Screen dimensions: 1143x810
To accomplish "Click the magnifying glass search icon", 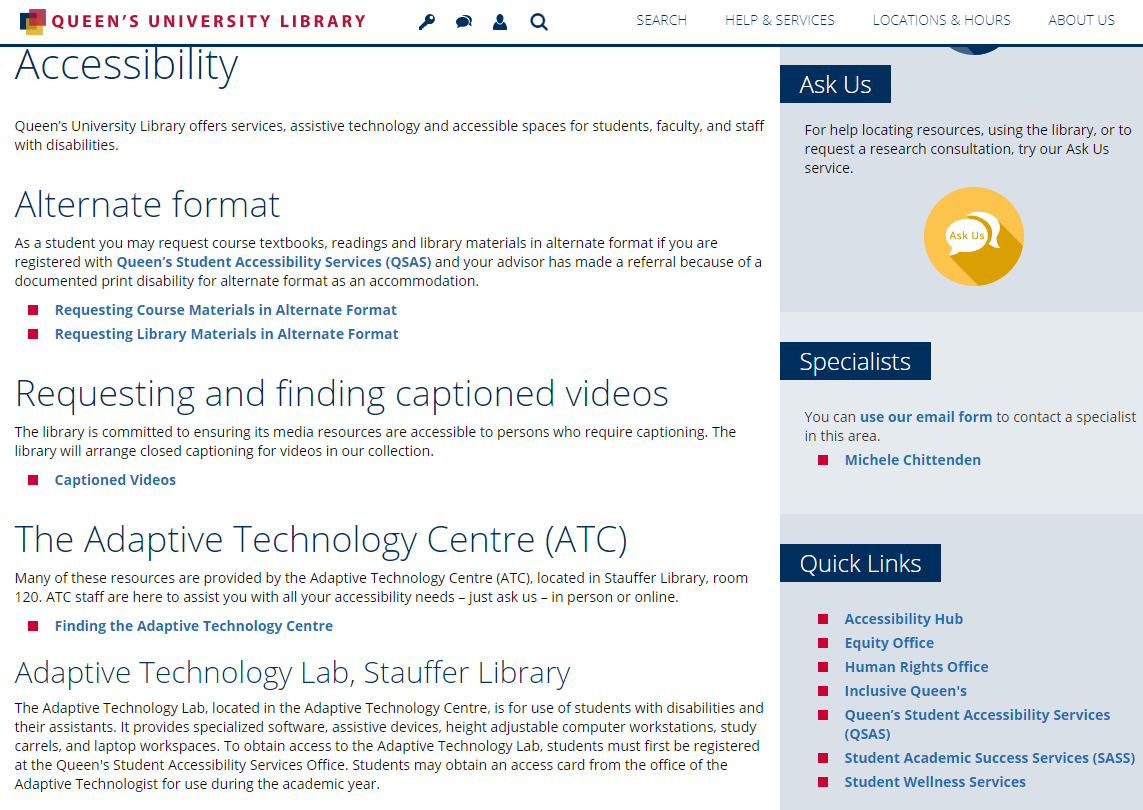I will coord(539,22).
